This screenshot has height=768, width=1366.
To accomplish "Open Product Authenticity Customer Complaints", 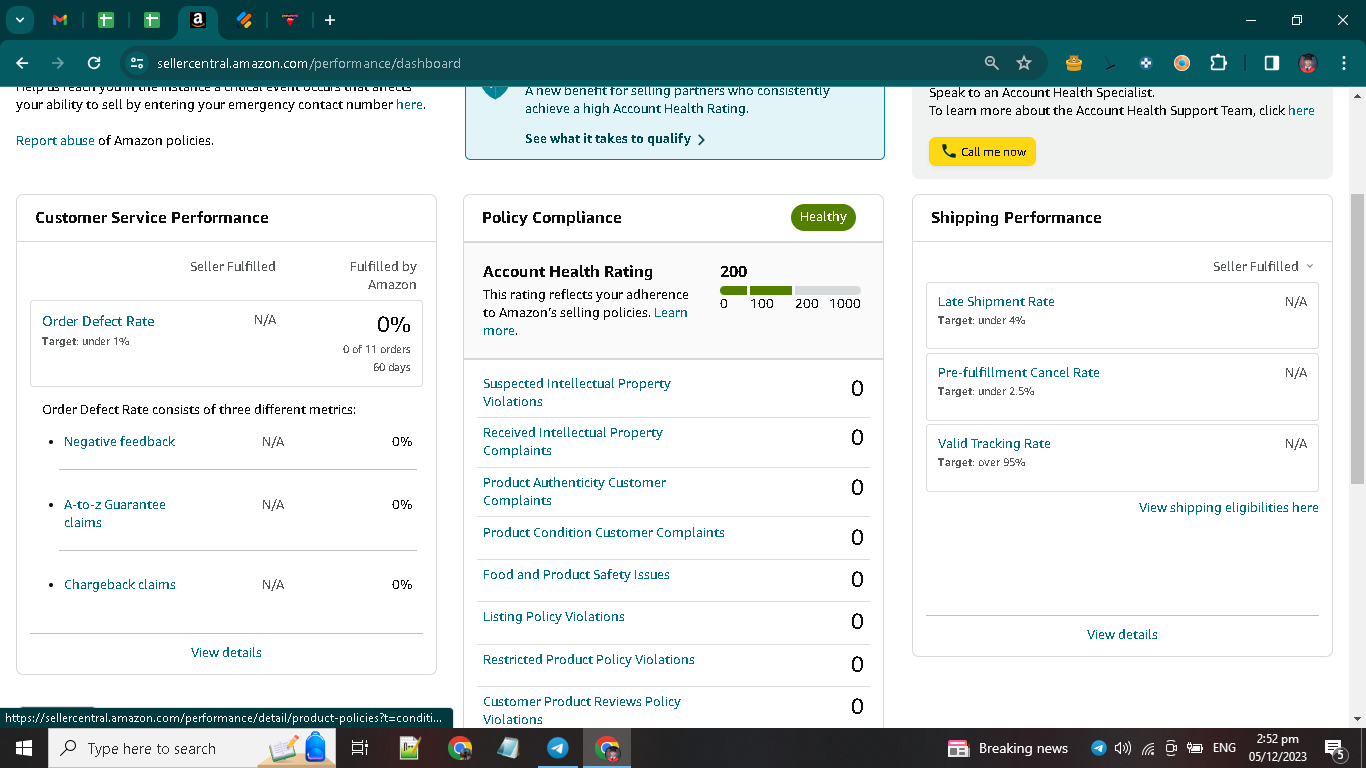I will coord(574,491).
